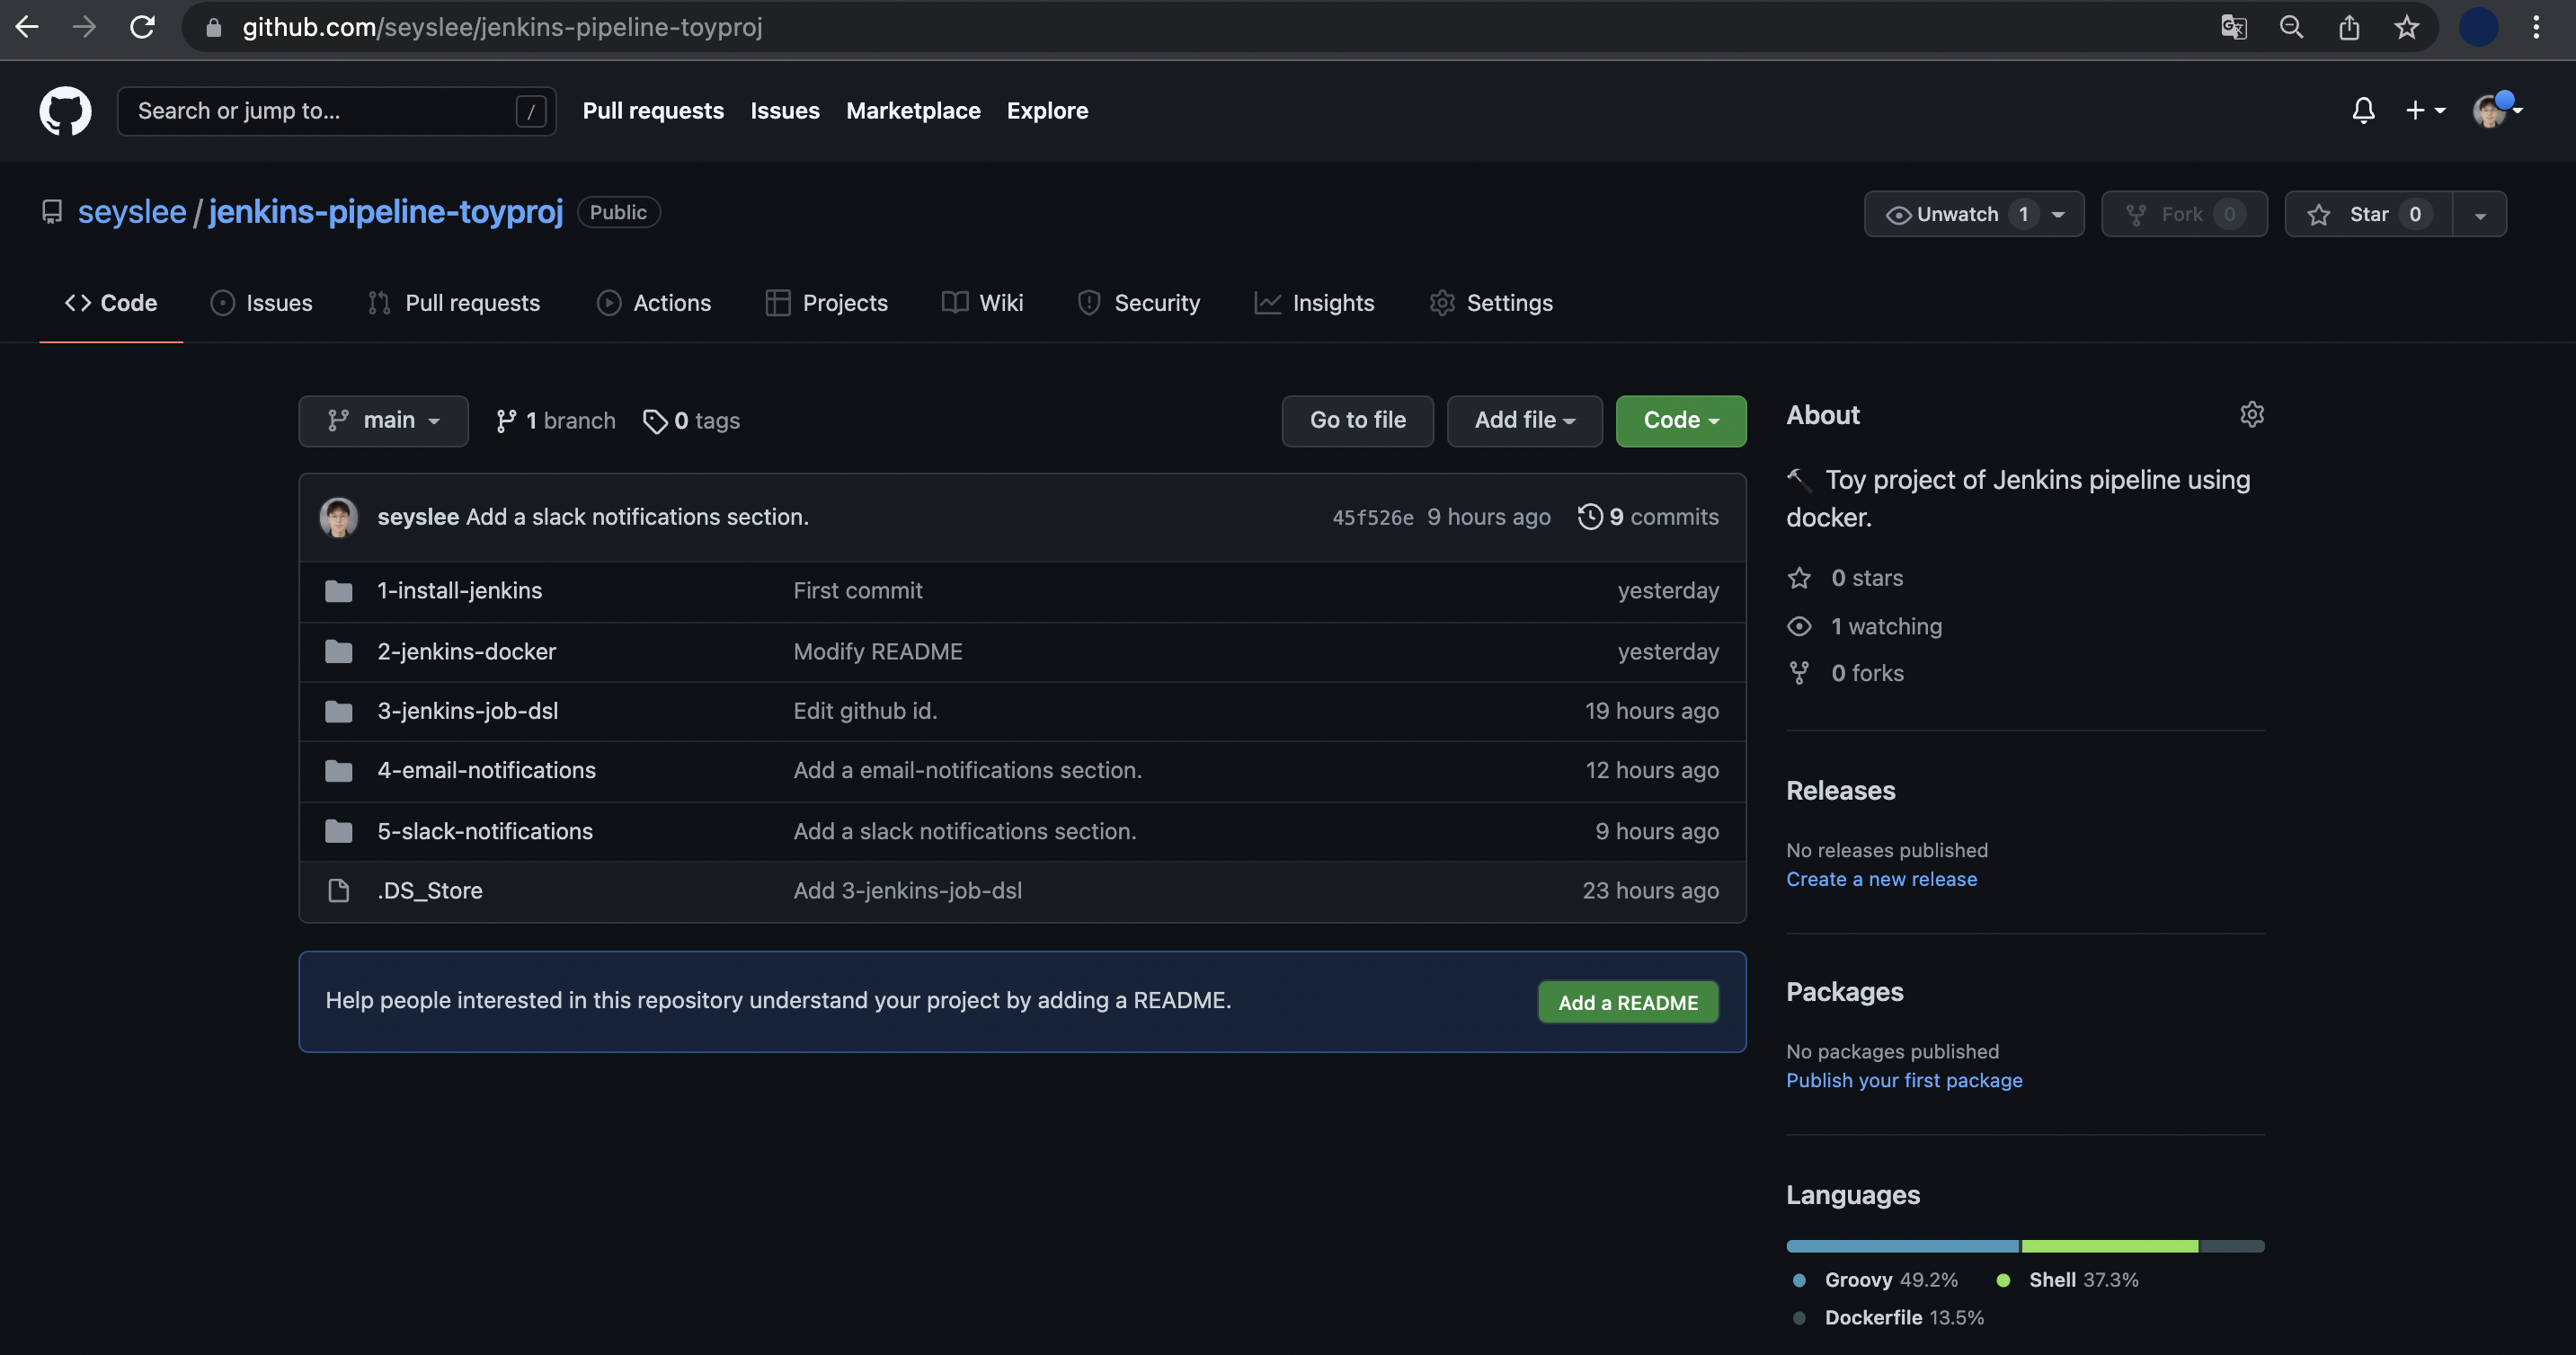
Task: Expand the Add file dropdown
Action: click(1523, 420)
